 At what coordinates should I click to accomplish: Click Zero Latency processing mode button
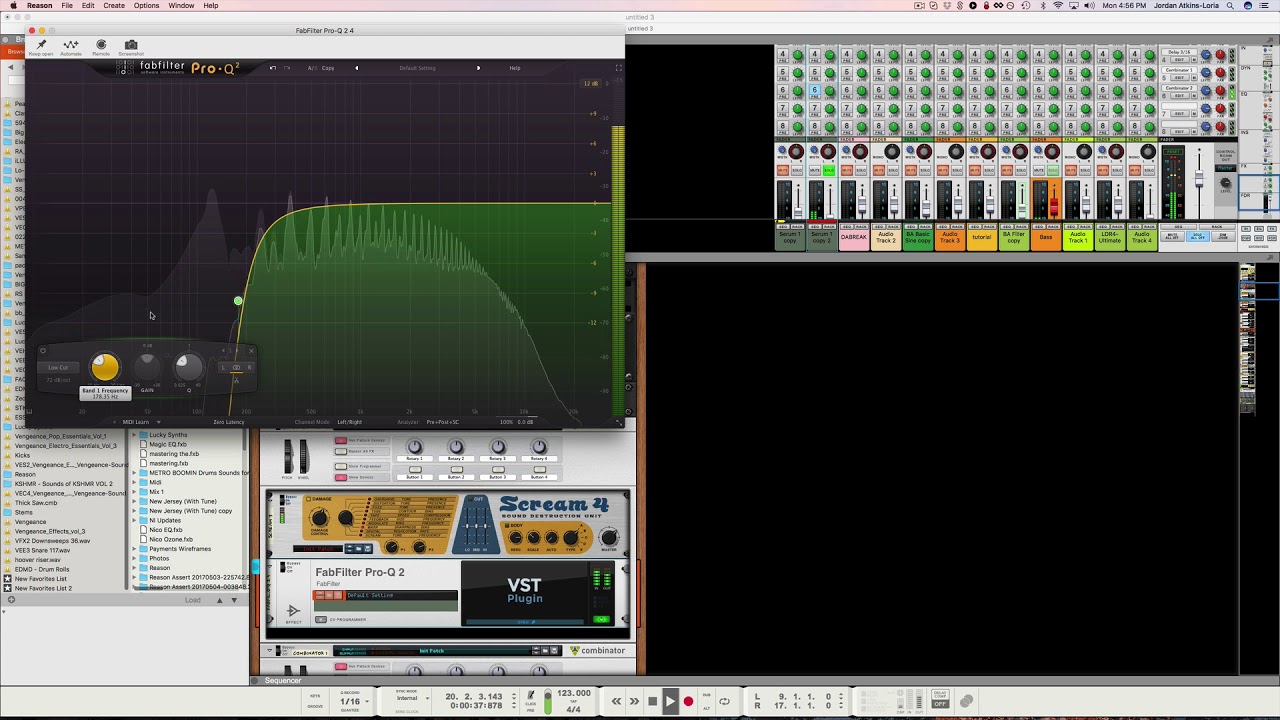pos(228,422)
